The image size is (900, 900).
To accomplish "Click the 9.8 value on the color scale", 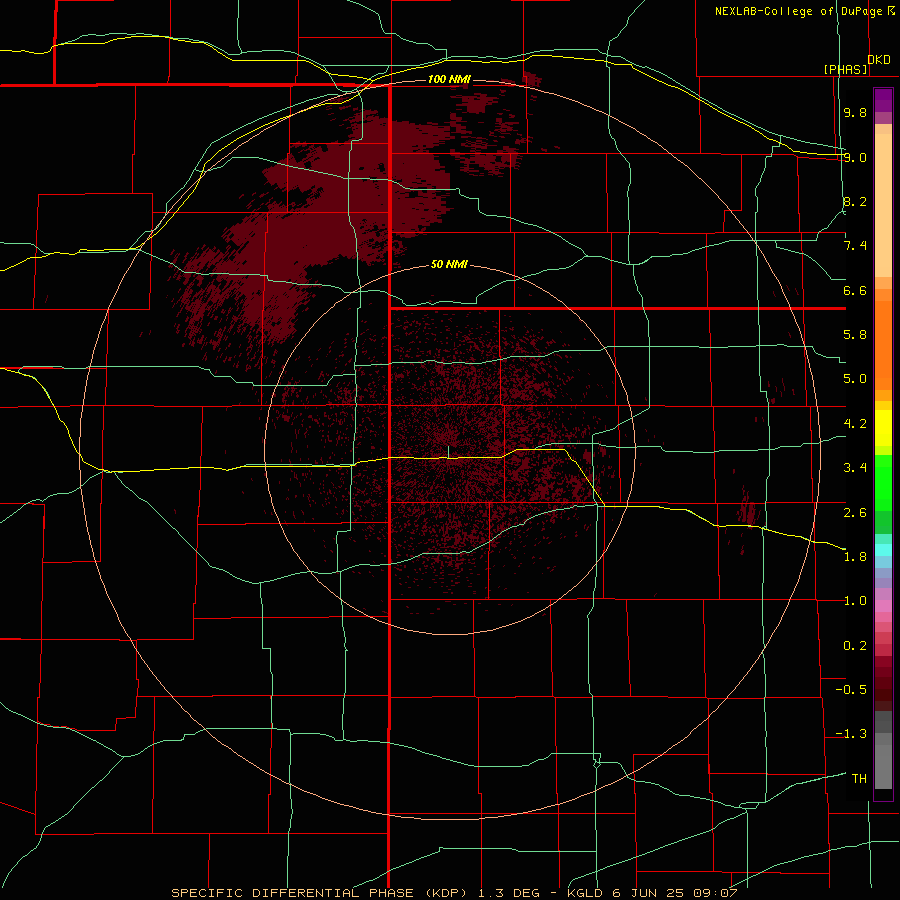I will [855, 112].
